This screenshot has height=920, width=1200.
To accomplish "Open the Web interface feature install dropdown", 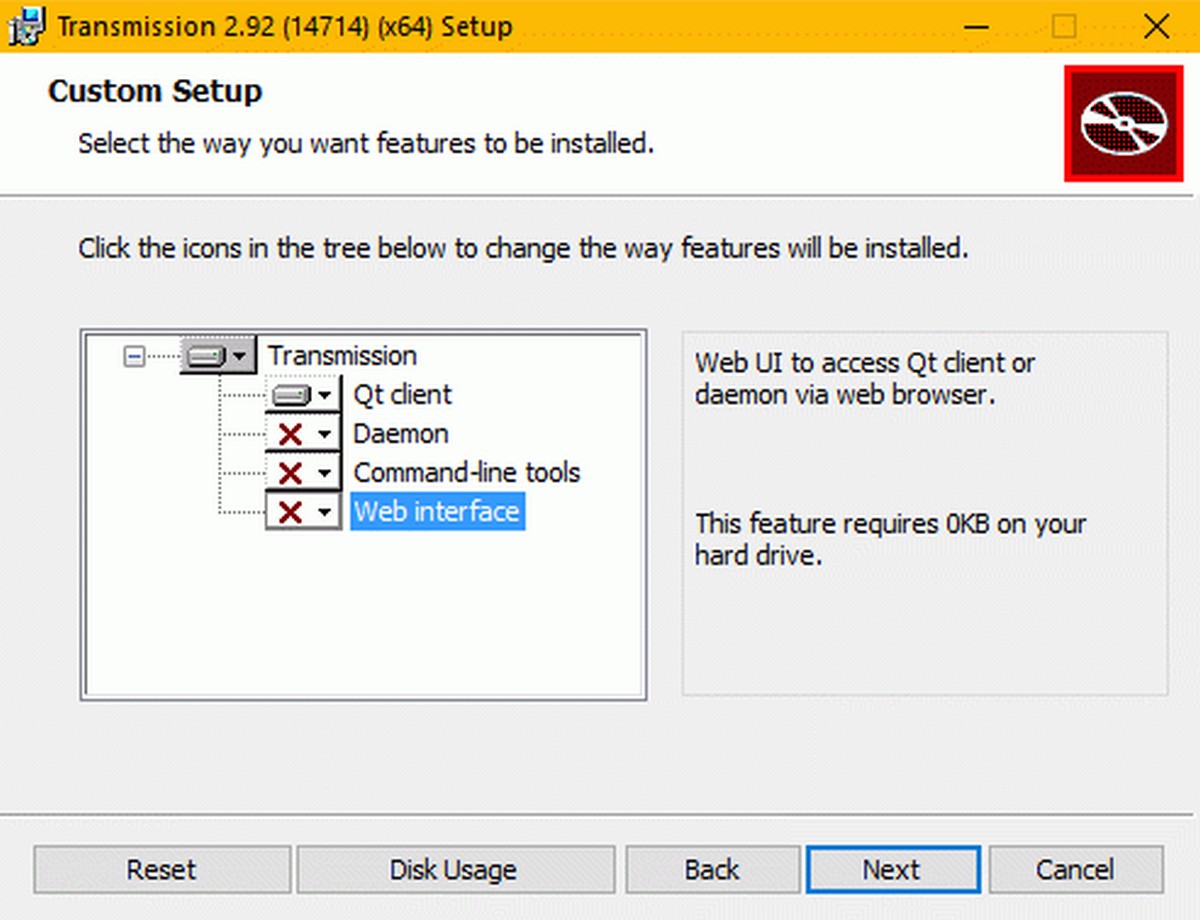I will point(303,512).
